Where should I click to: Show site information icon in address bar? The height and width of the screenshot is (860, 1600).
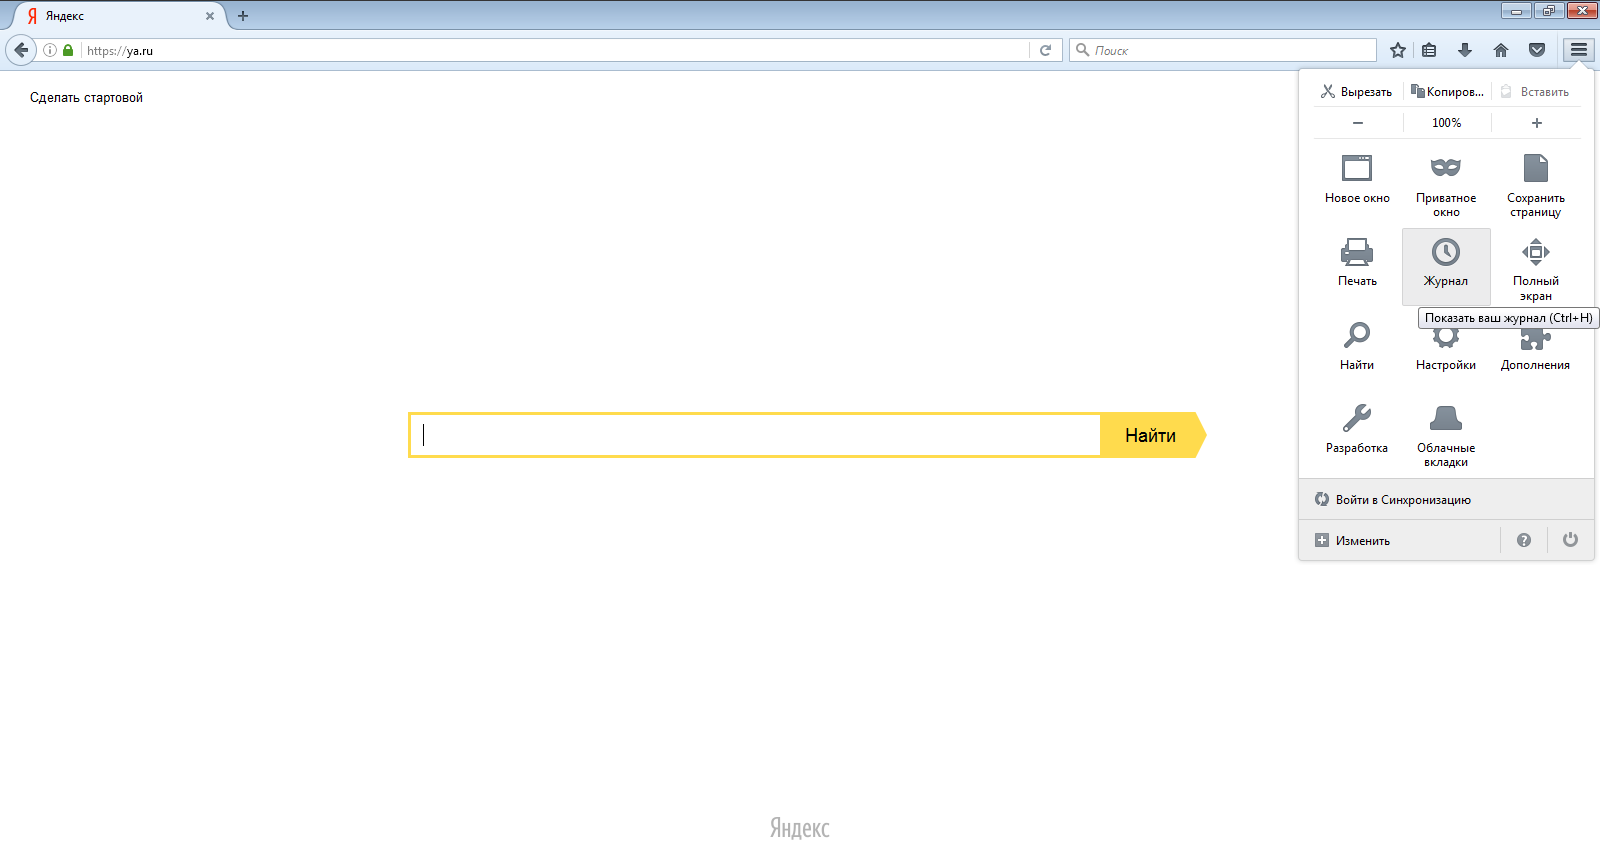[50, 50]
